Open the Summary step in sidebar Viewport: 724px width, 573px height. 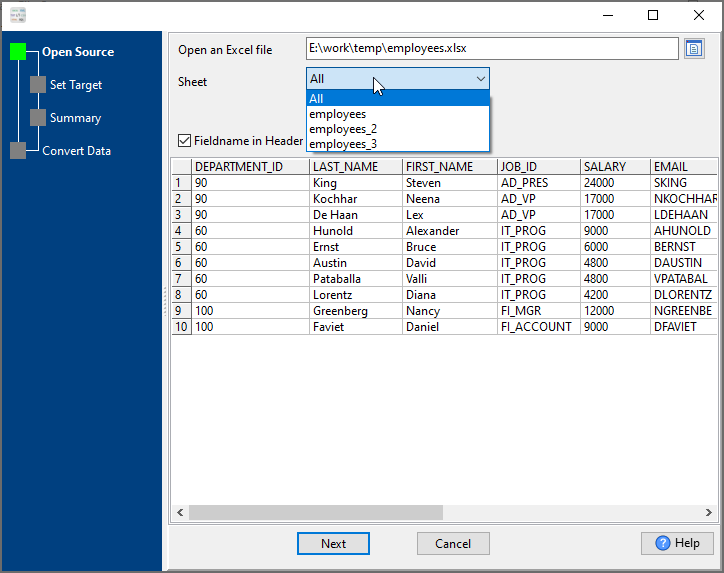click(75, 118)
